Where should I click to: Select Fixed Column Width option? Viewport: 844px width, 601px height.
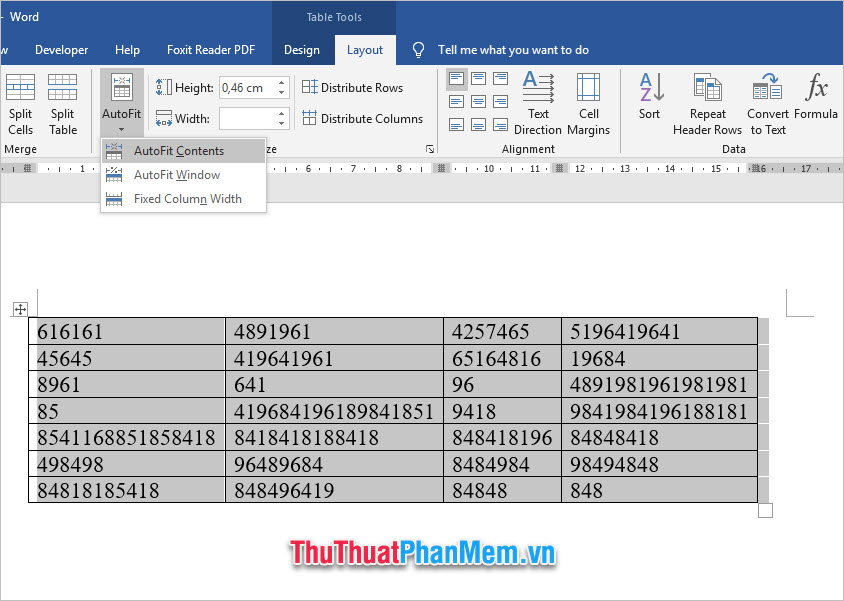click(x=183, y=199)
